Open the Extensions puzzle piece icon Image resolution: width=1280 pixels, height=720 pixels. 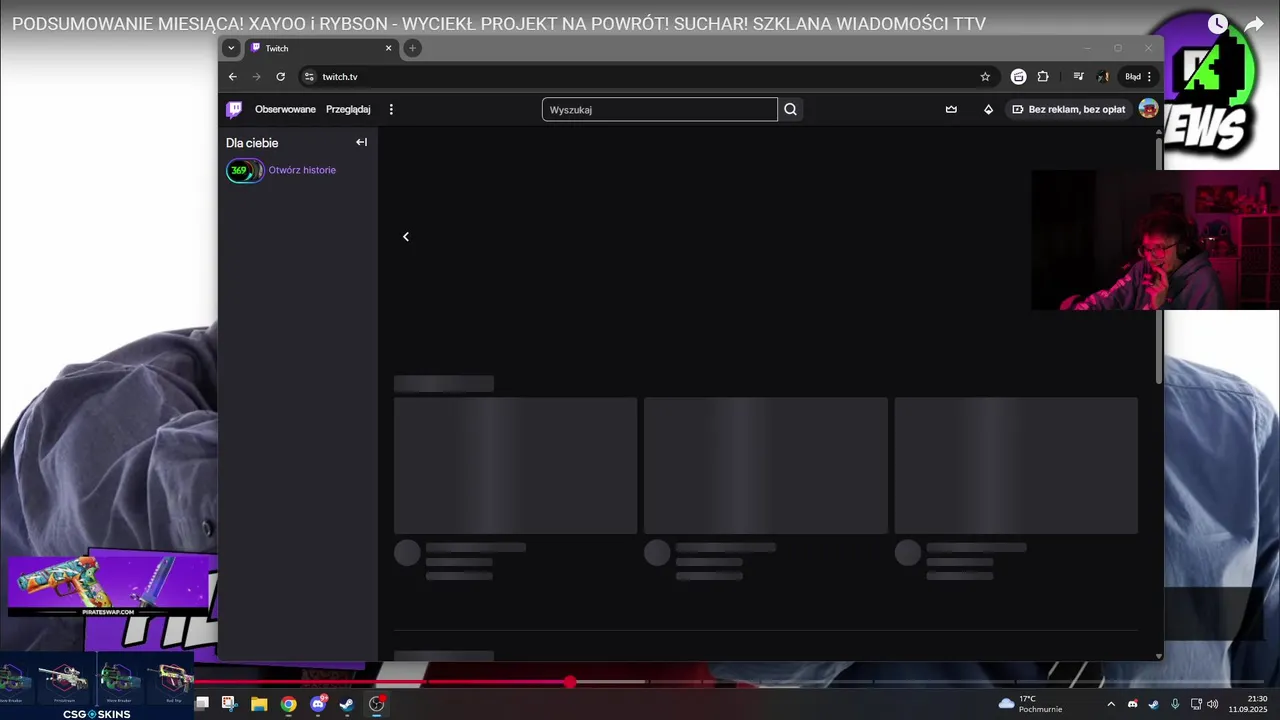coord(1043,76)
